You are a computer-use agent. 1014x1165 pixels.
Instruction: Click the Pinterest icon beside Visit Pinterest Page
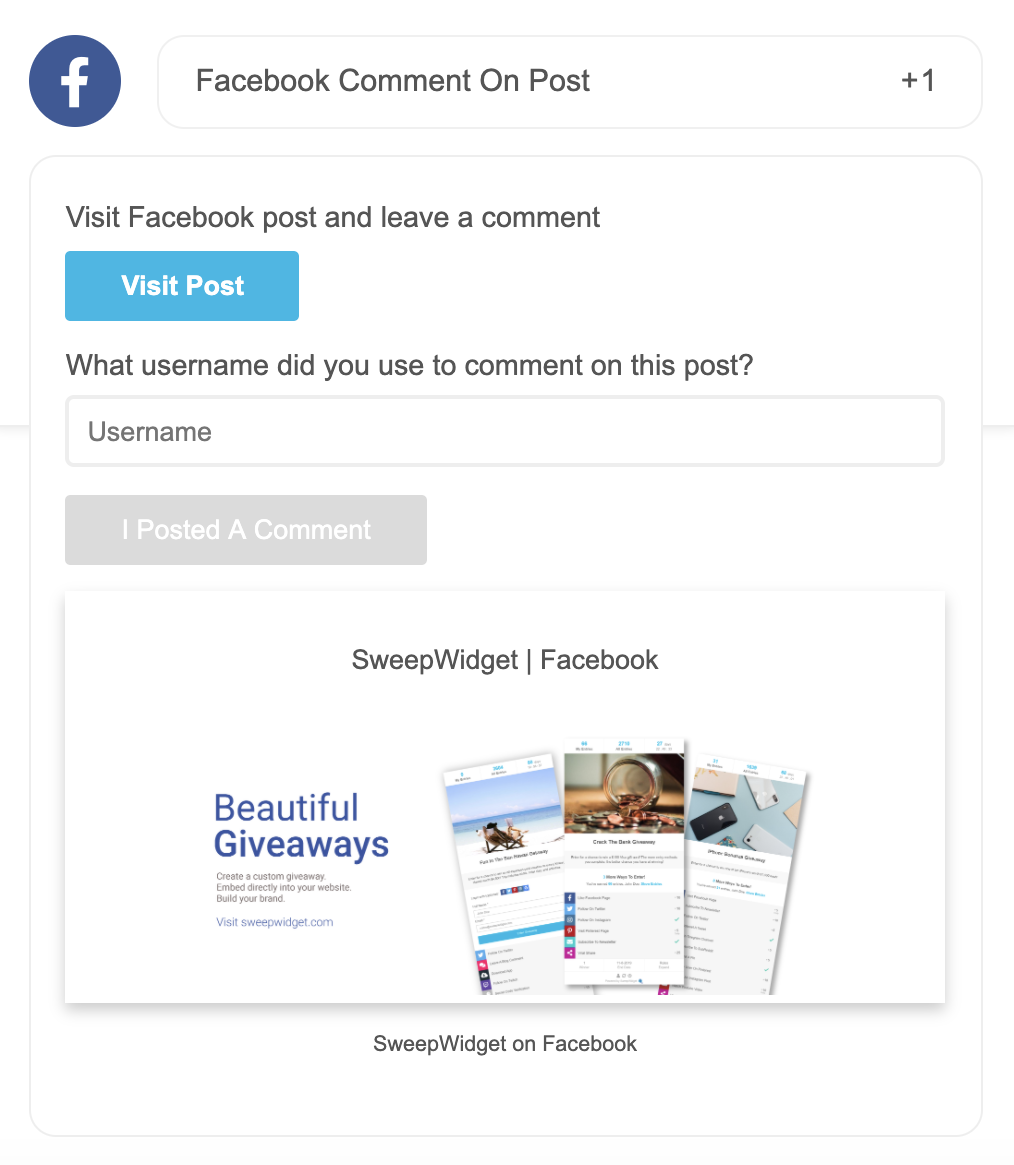tap(569, 931)
